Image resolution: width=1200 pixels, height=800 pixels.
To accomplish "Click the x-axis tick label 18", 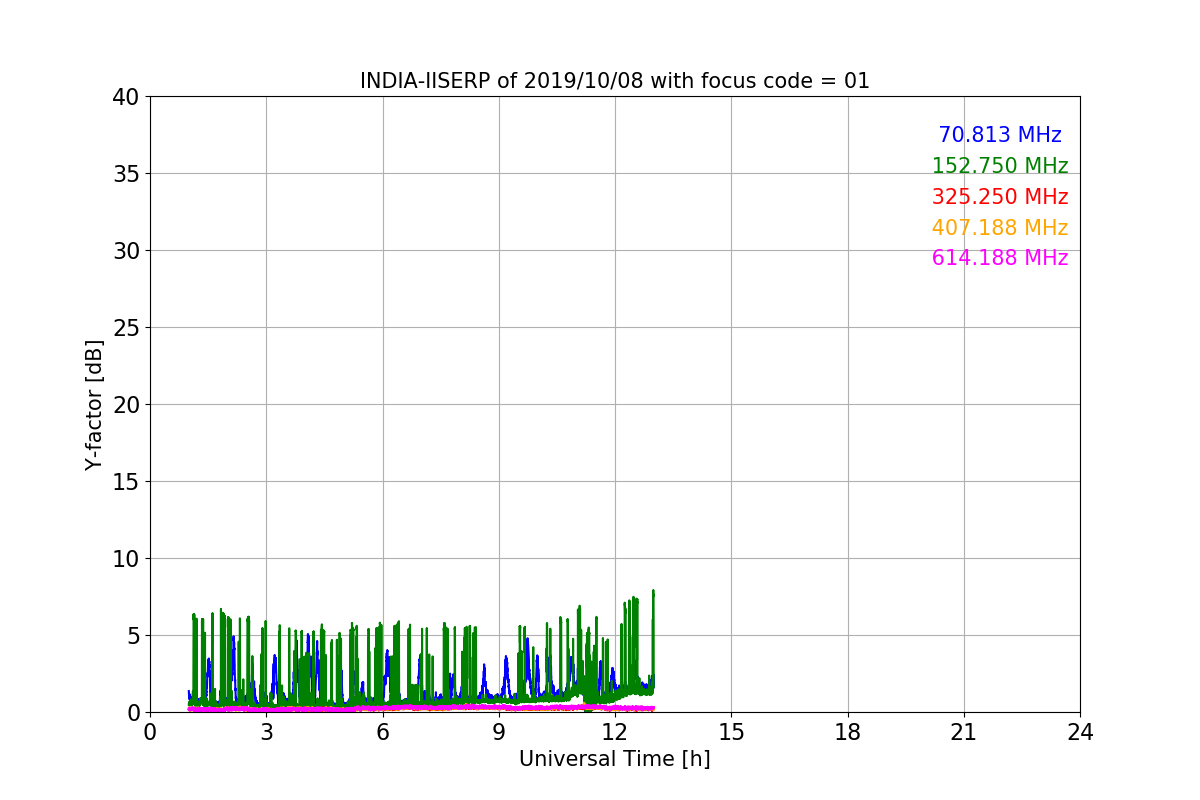I will point(847,732).
